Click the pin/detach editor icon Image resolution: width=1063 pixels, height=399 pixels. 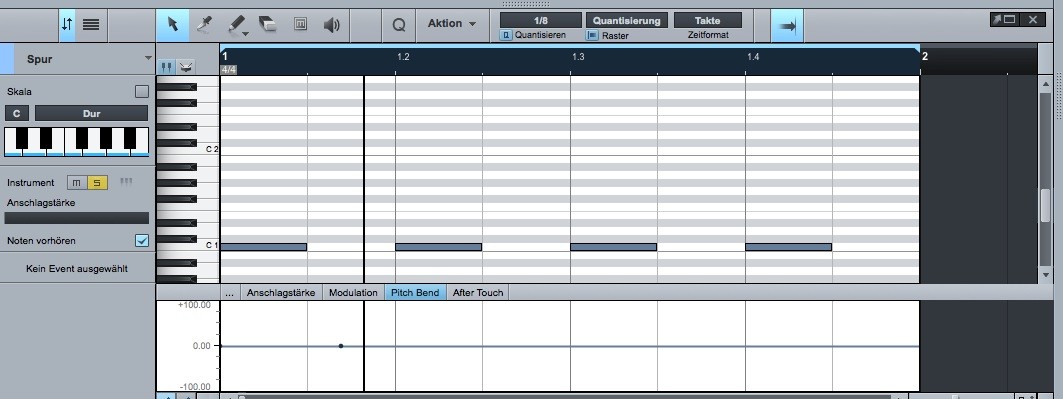click(997, 20)
